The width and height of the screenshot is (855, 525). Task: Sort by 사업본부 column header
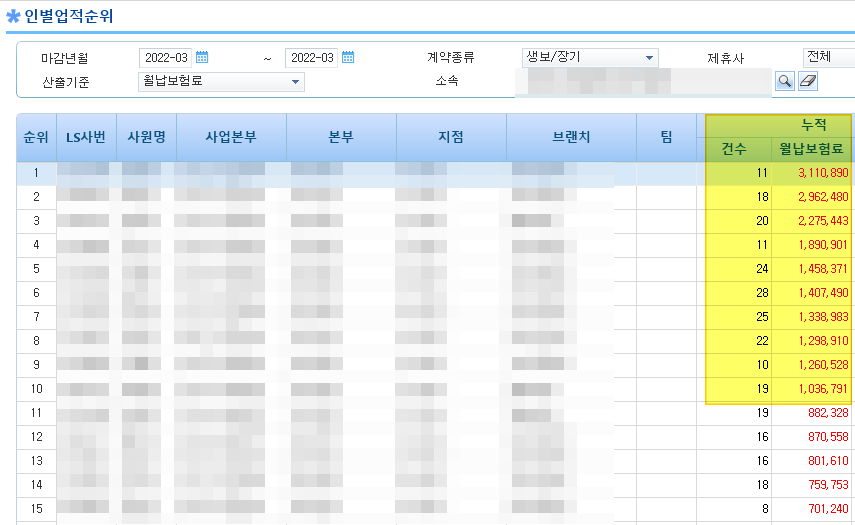pos(231,137)
